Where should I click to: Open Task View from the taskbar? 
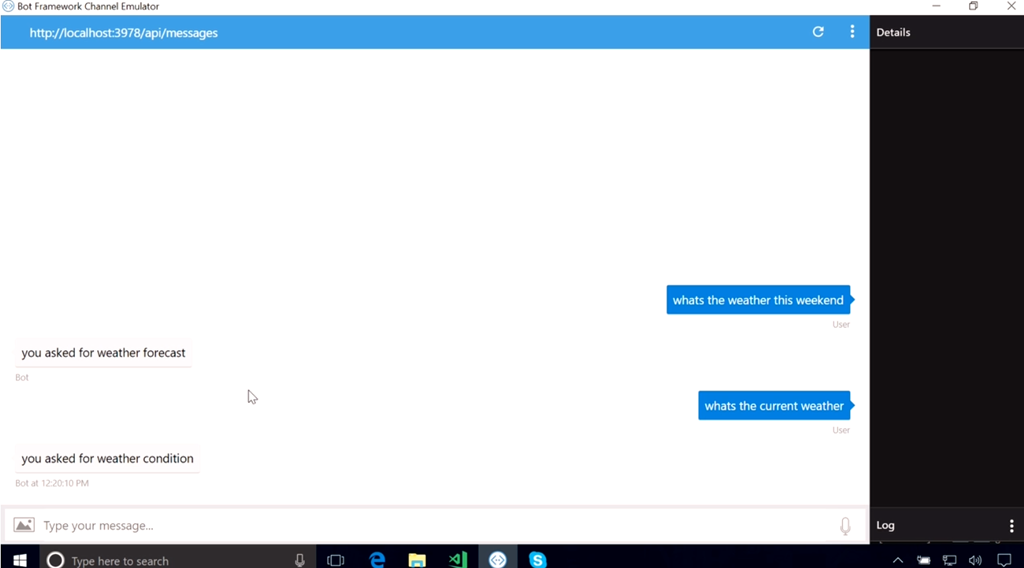click(336, 560)
